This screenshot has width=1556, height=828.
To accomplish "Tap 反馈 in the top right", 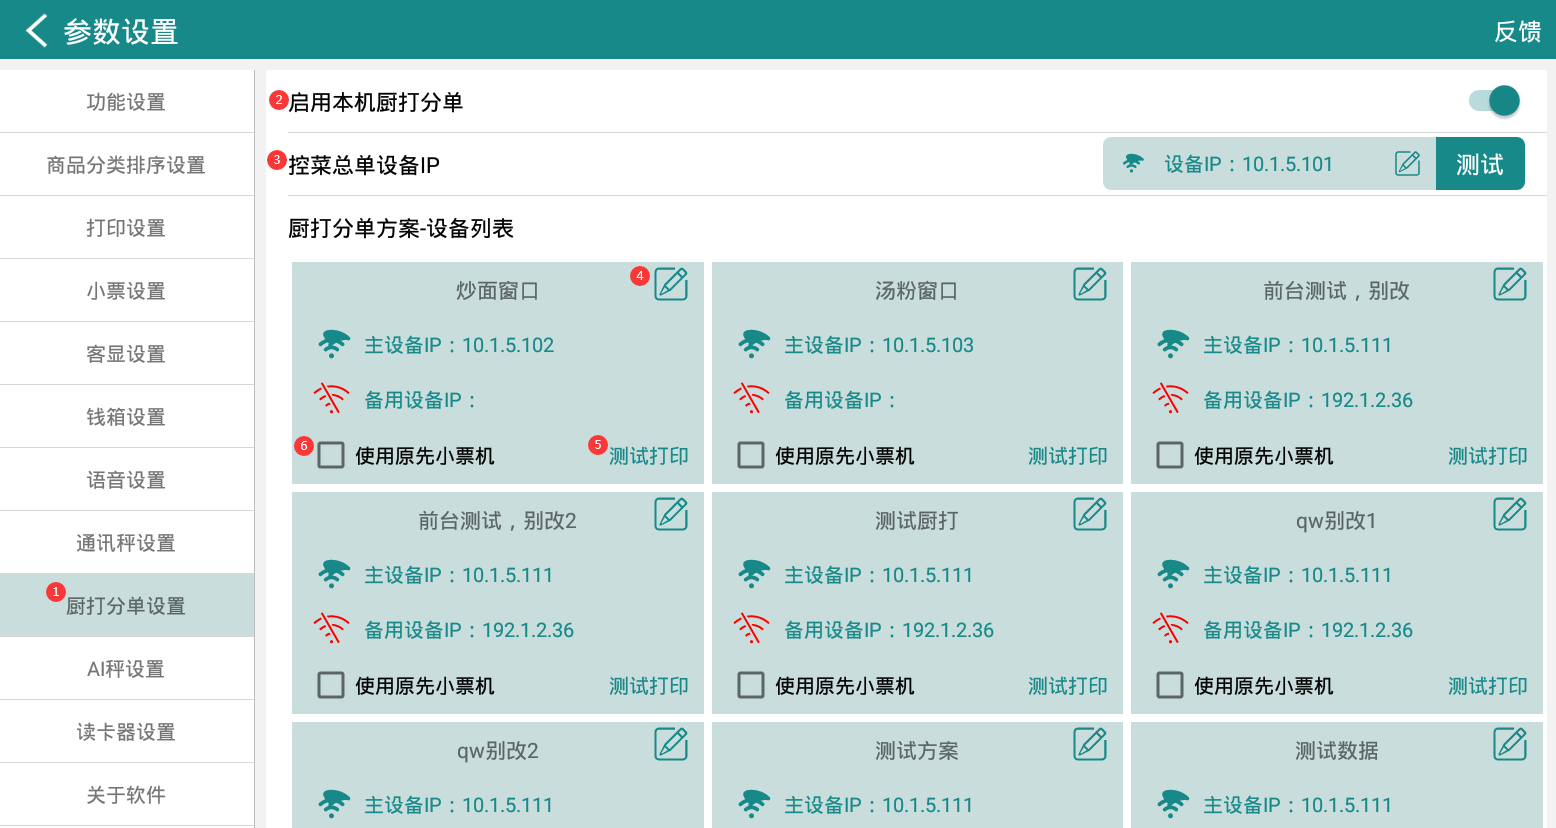I will 1517,32.
